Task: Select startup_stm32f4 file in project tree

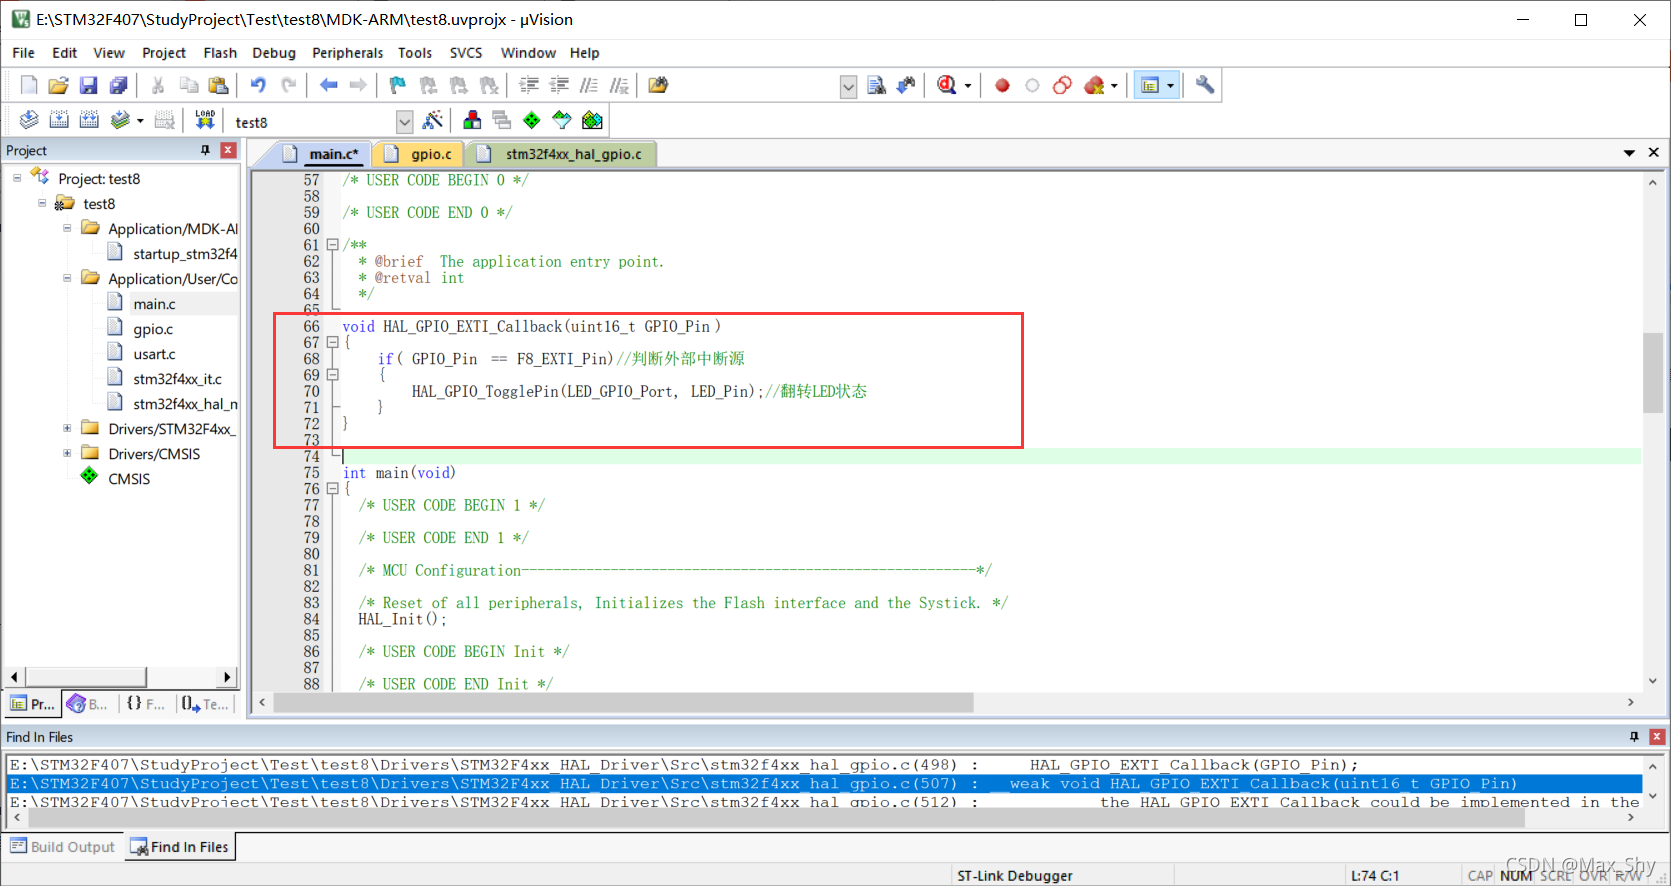Action: [185, 254]
